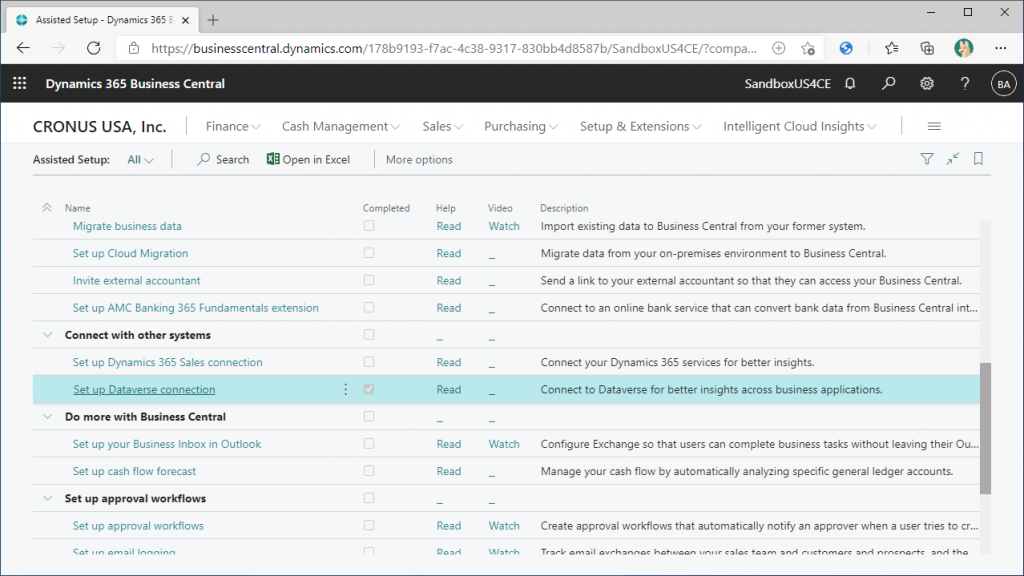Click Watch for Migrate business data
Image resolution: width=1024 pixels, height=576 pixels.
504,226
